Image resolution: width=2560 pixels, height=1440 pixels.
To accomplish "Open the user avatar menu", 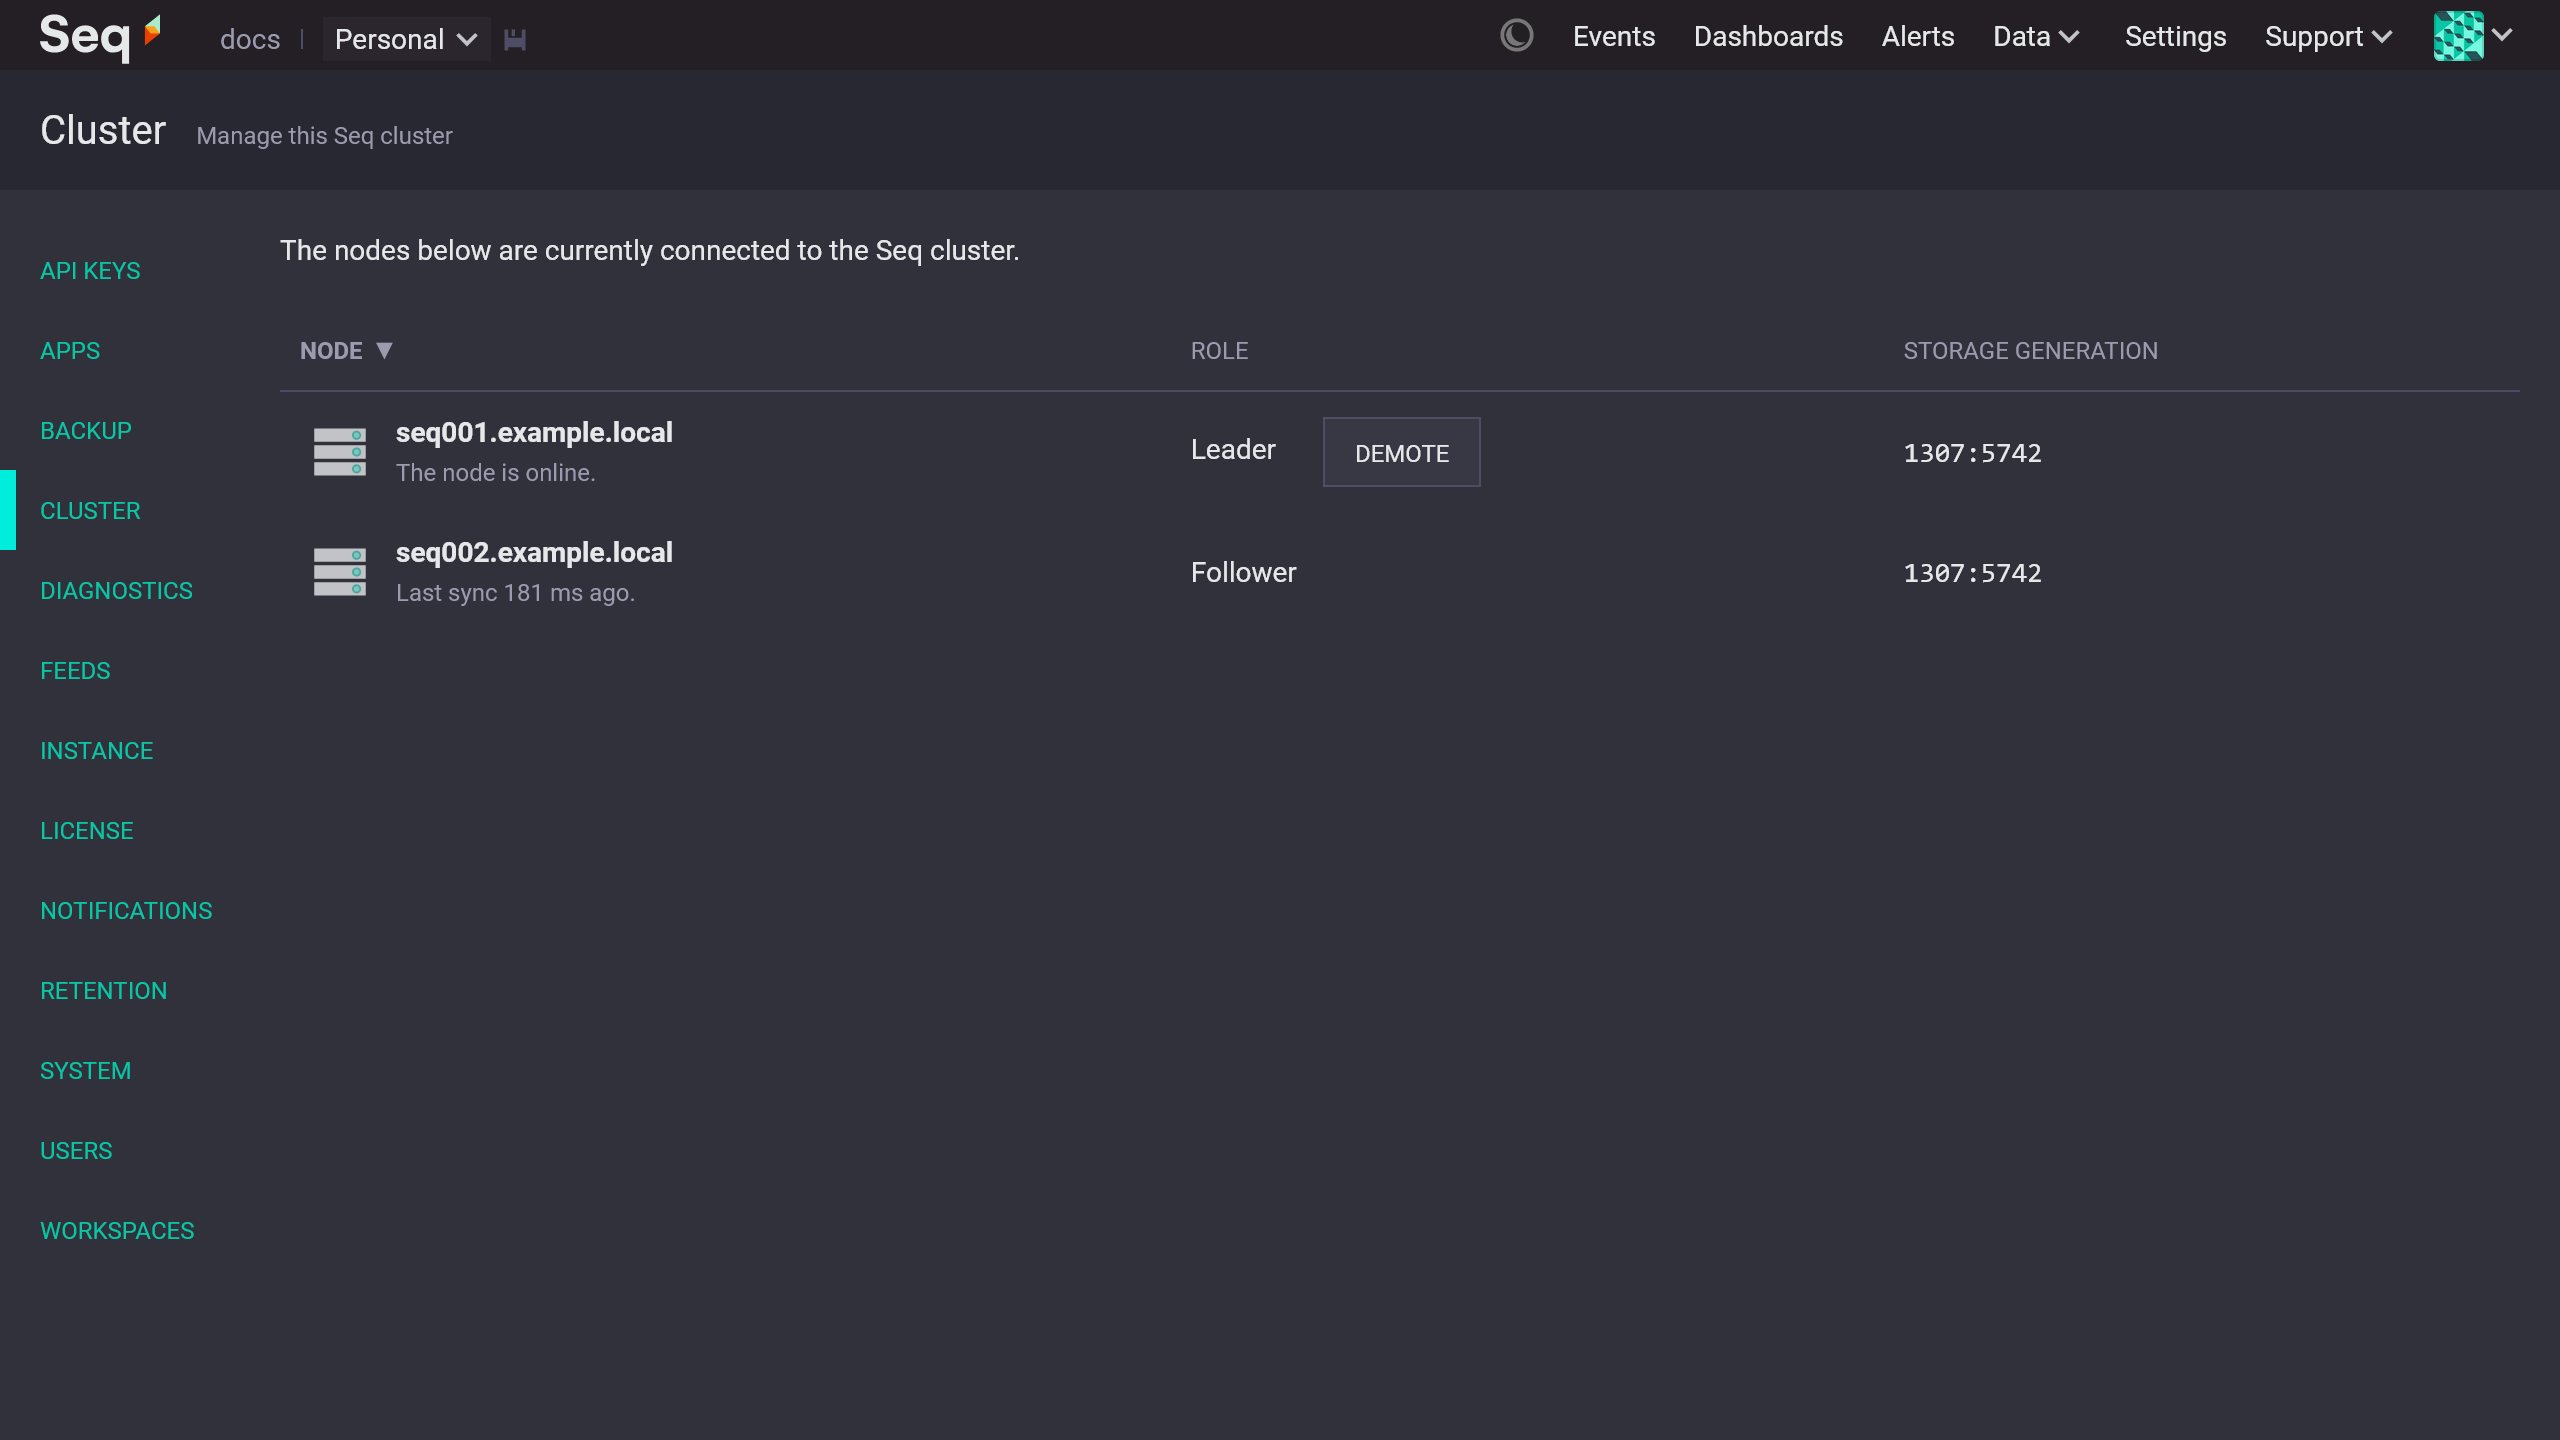I will [2459, 36].
